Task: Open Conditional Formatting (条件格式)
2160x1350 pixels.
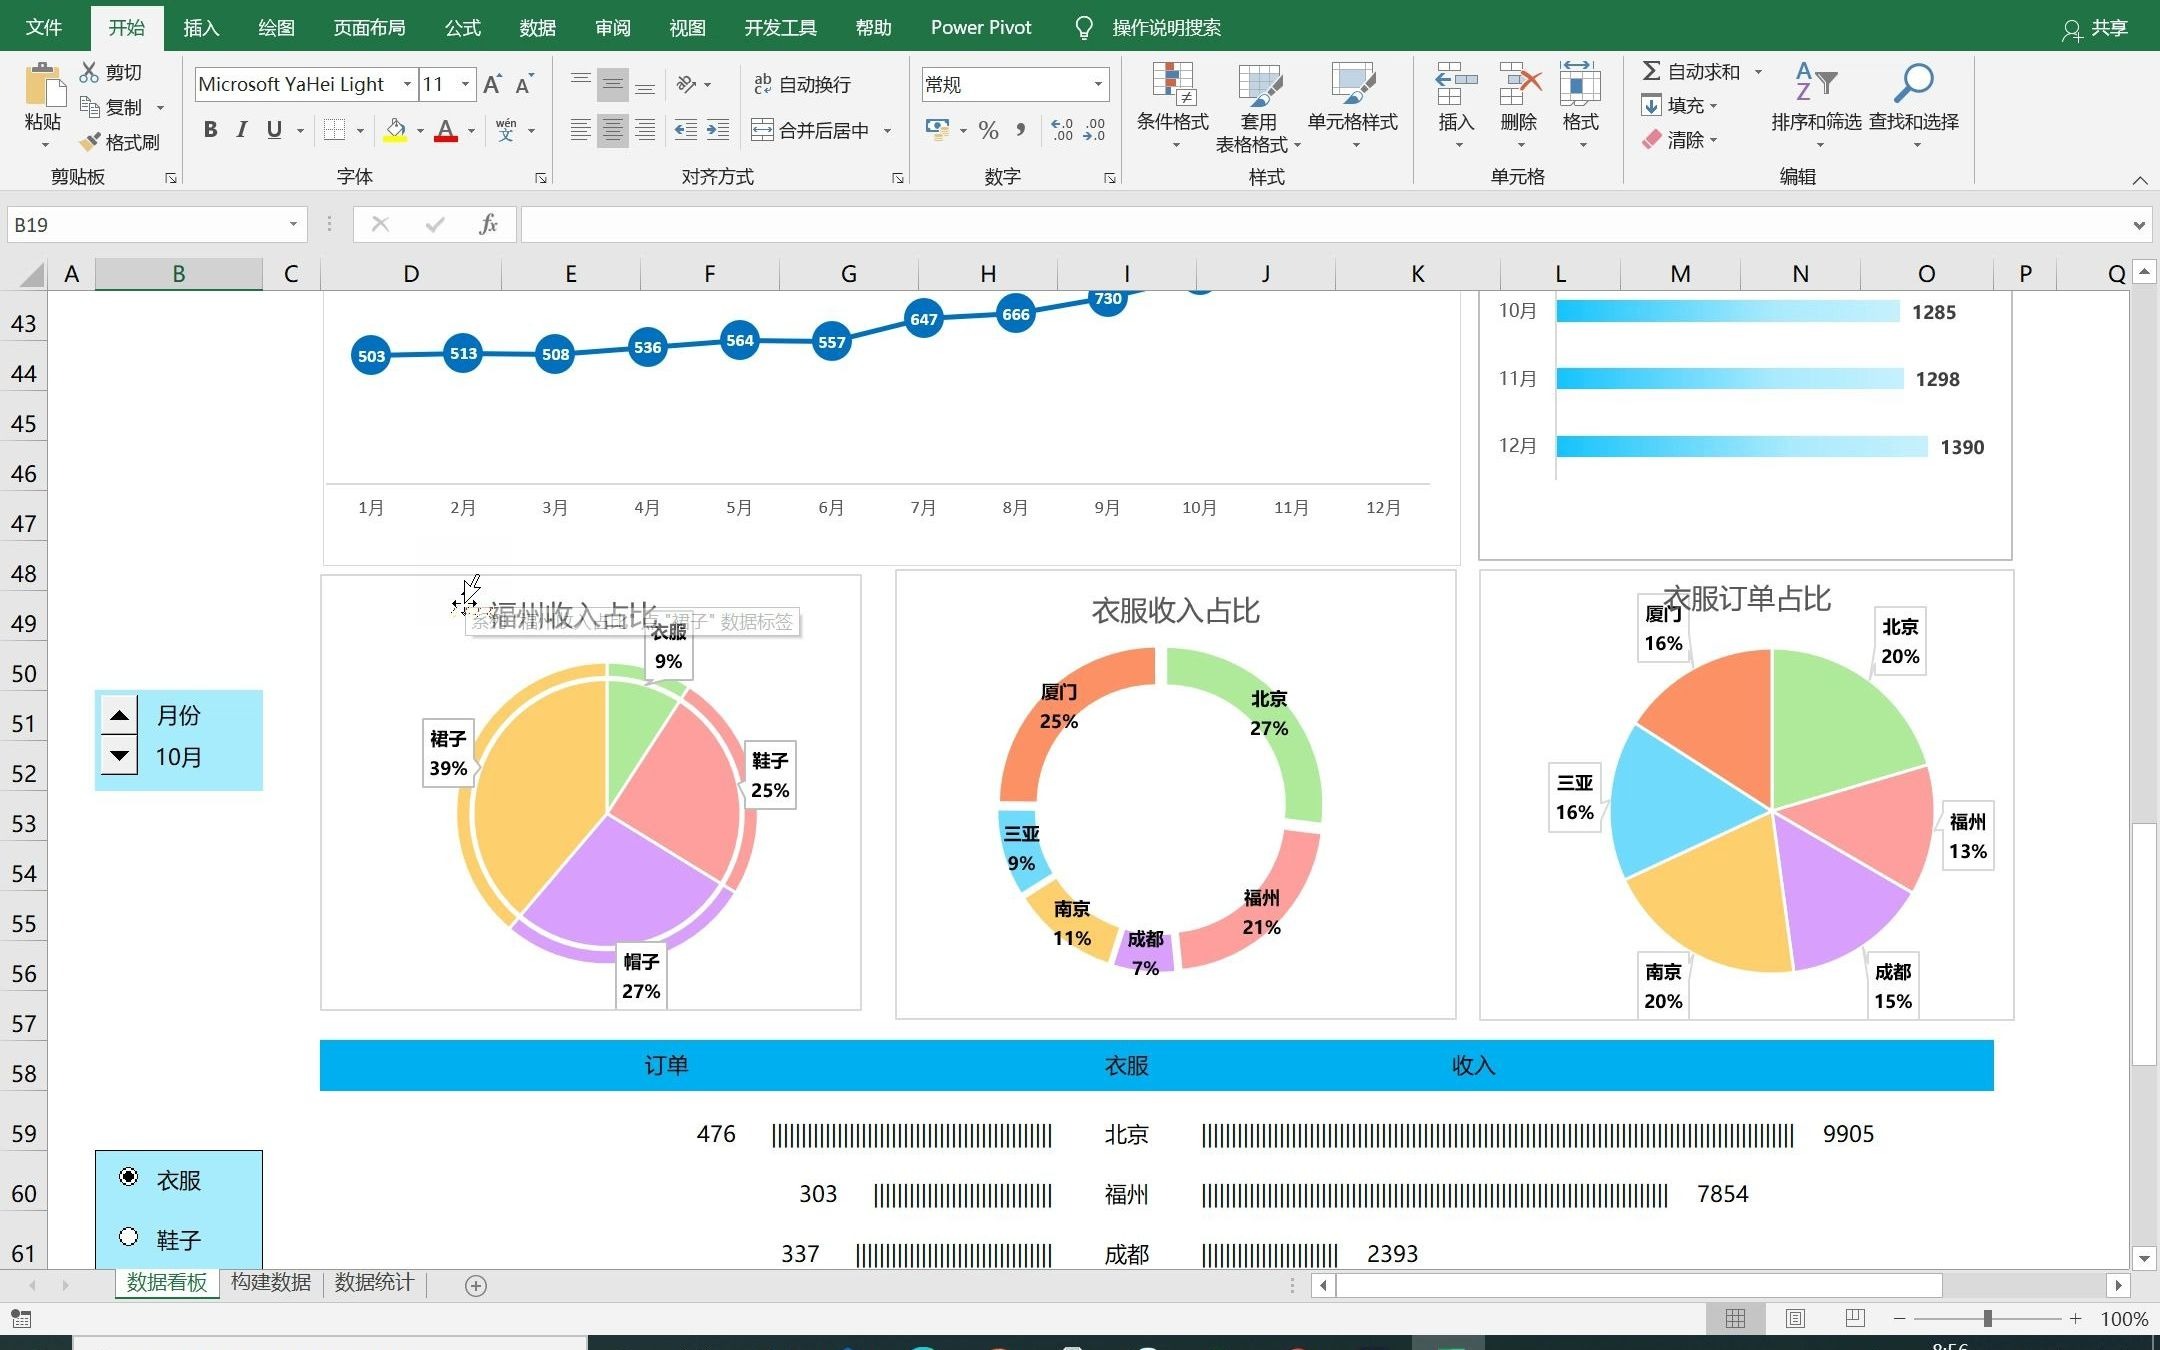Action: [1173, 105]
